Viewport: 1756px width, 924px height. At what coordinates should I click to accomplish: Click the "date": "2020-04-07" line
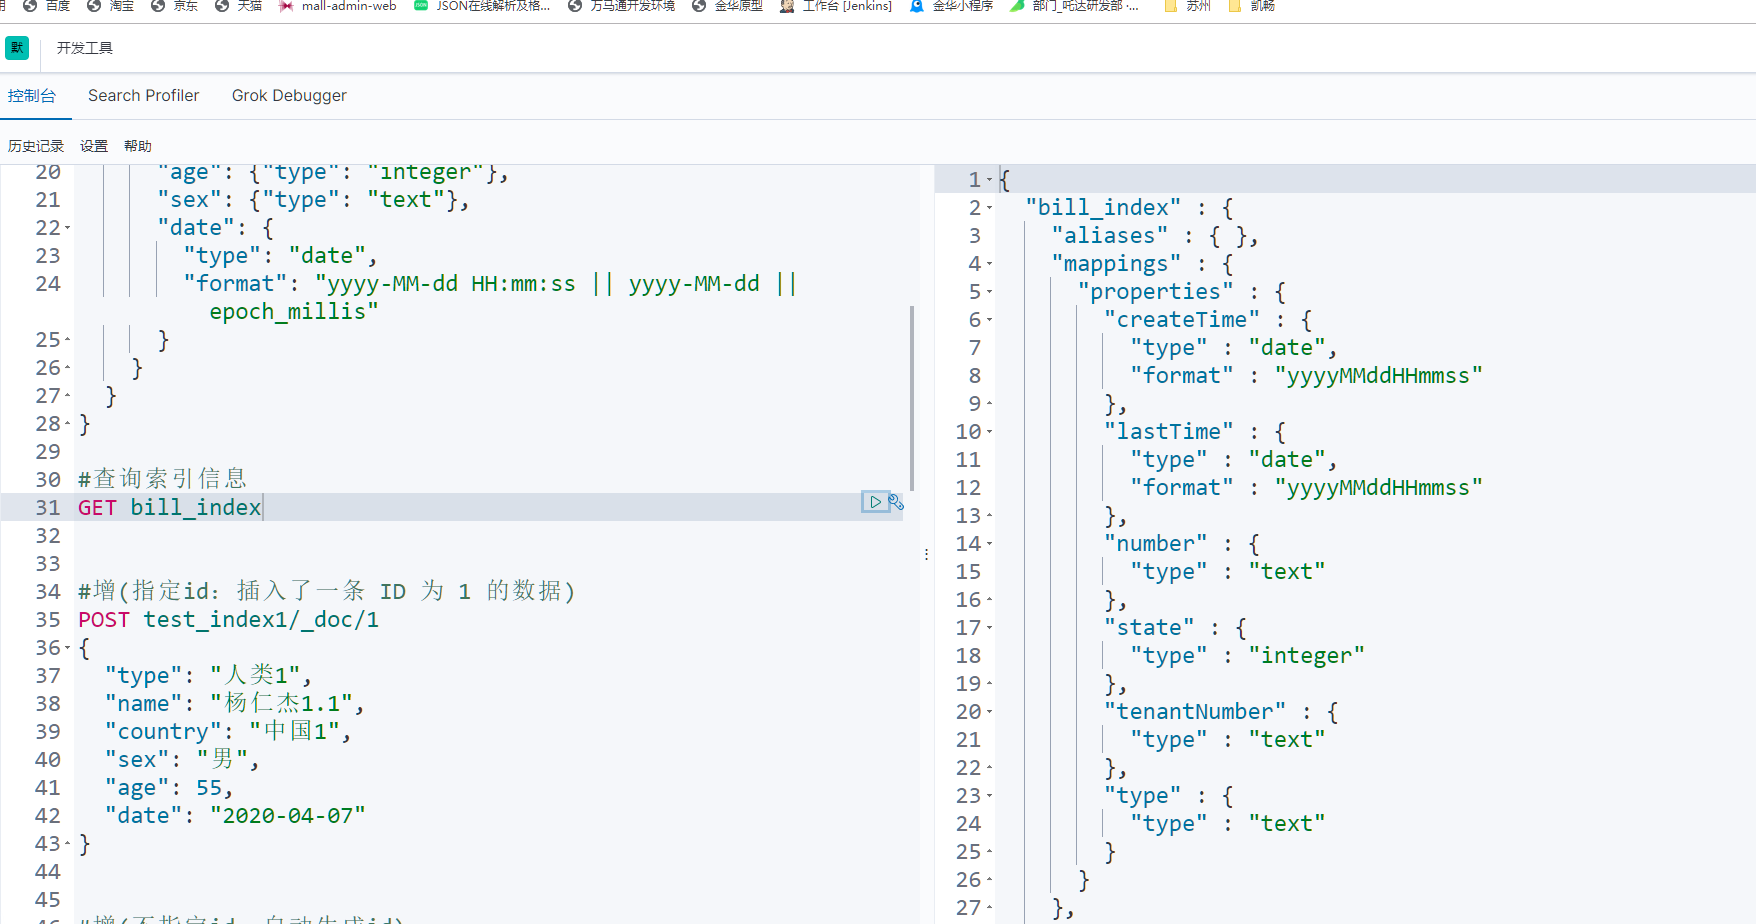point(235,816)
